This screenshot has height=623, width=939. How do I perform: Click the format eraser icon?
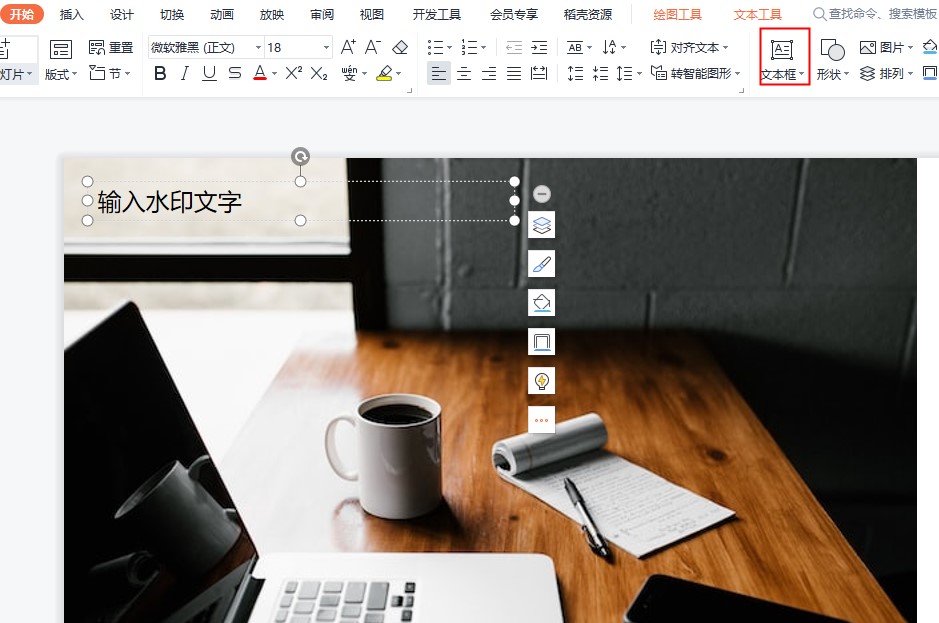click(x=398, y=46)
